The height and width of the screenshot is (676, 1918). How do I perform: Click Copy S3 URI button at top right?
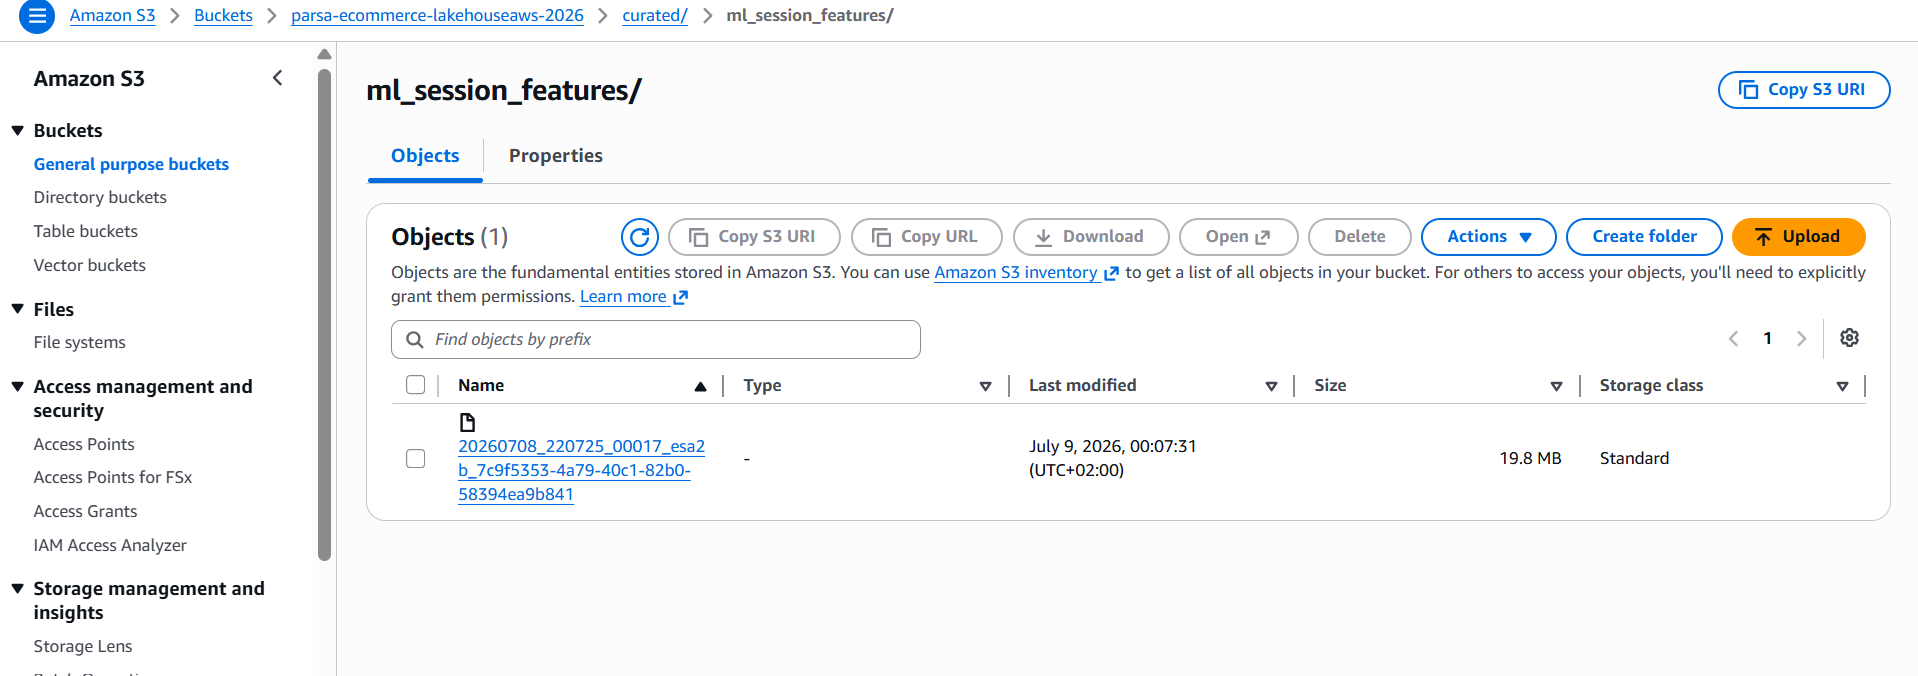coord(1804,90)
